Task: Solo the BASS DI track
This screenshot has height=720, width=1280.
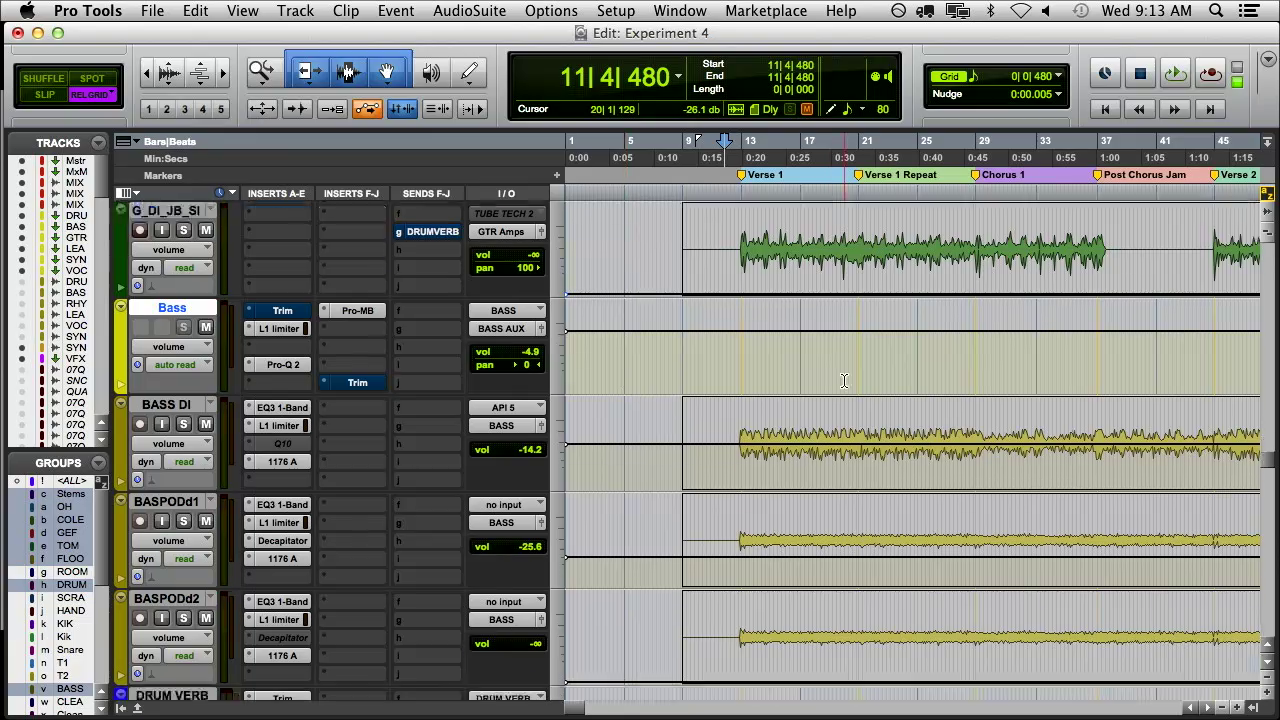Action: coord(184,424)
